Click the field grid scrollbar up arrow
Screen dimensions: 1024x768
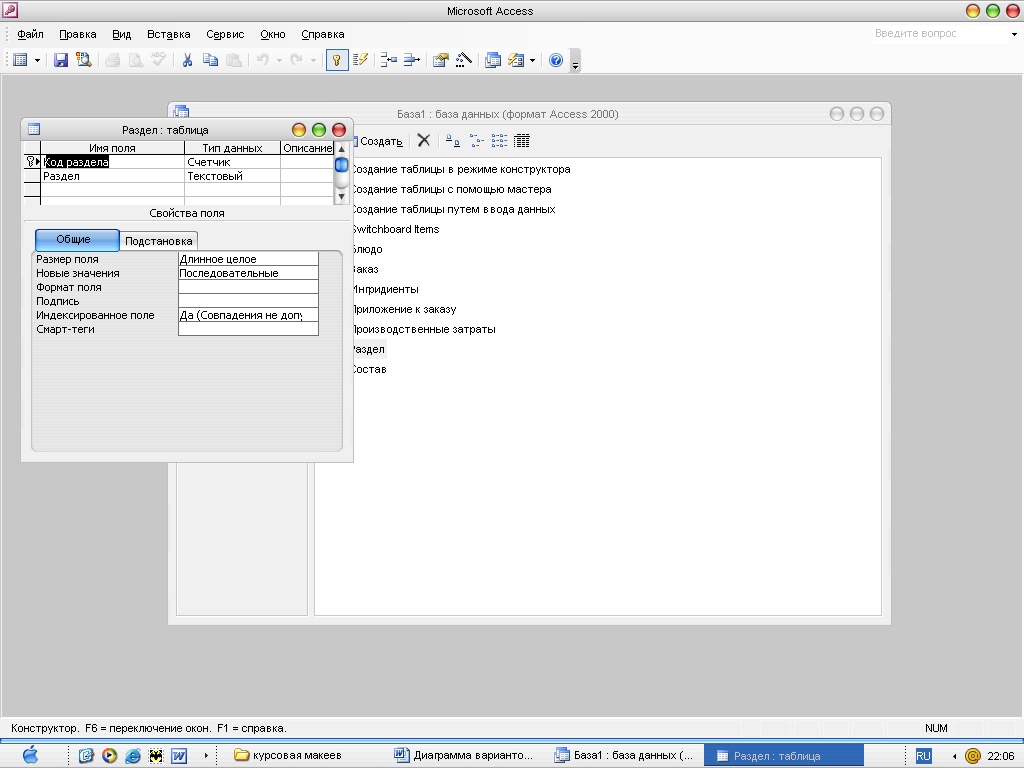[x=341, y=149]
